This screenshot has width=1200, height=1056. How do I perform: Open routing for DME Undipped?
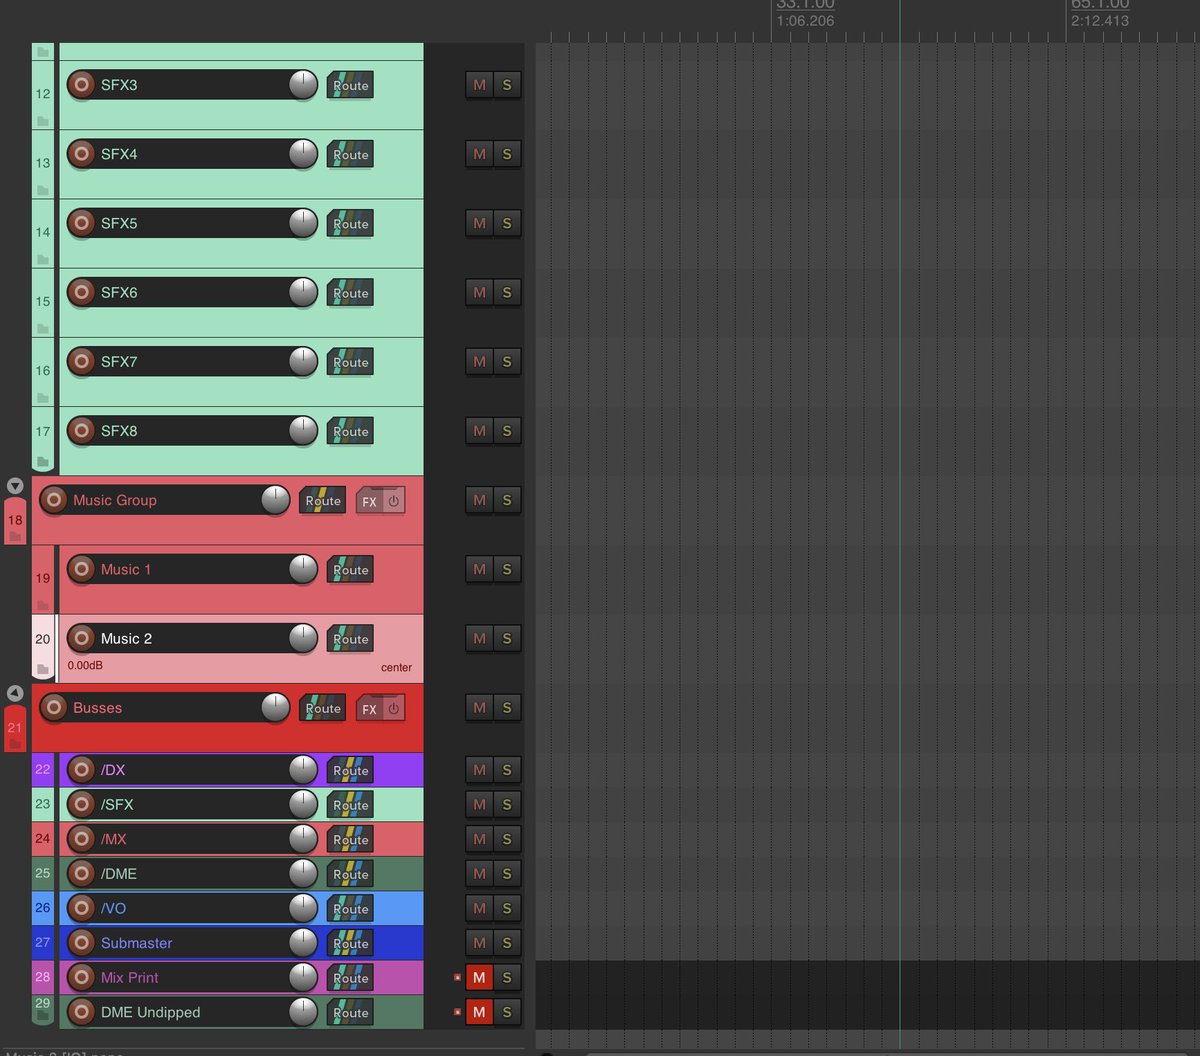[350, 1012]
